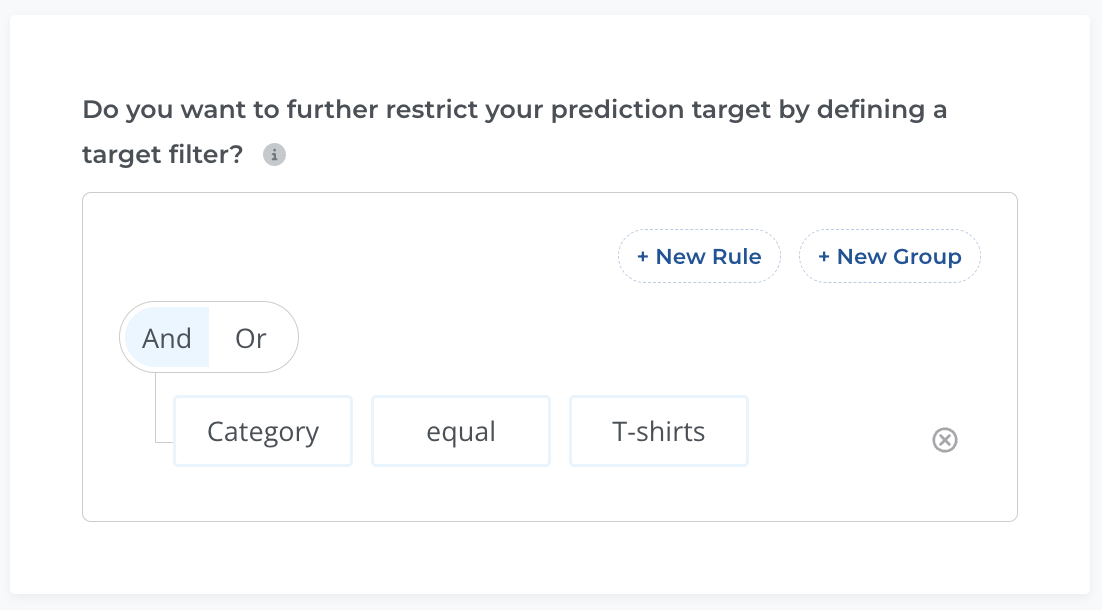Change the comparison from equal

pos(461,431)
